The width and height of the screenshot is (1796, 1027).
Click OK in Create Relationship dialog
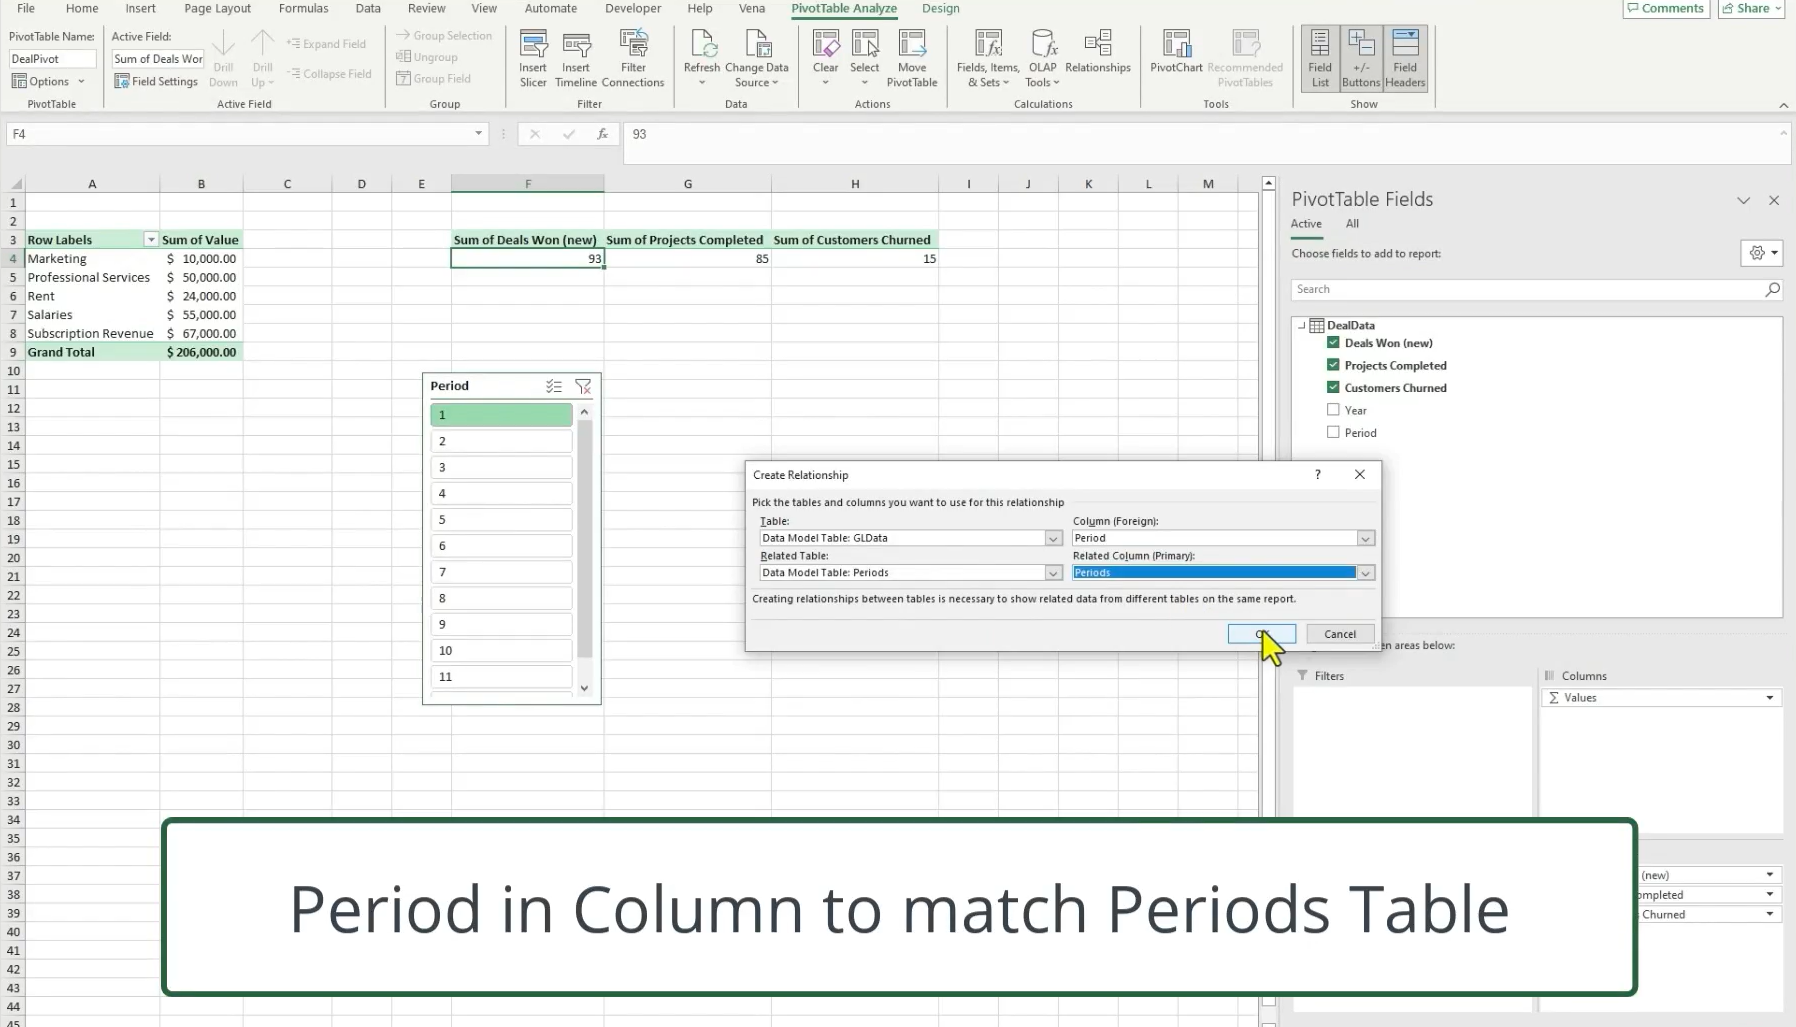tap(1259, 633)
